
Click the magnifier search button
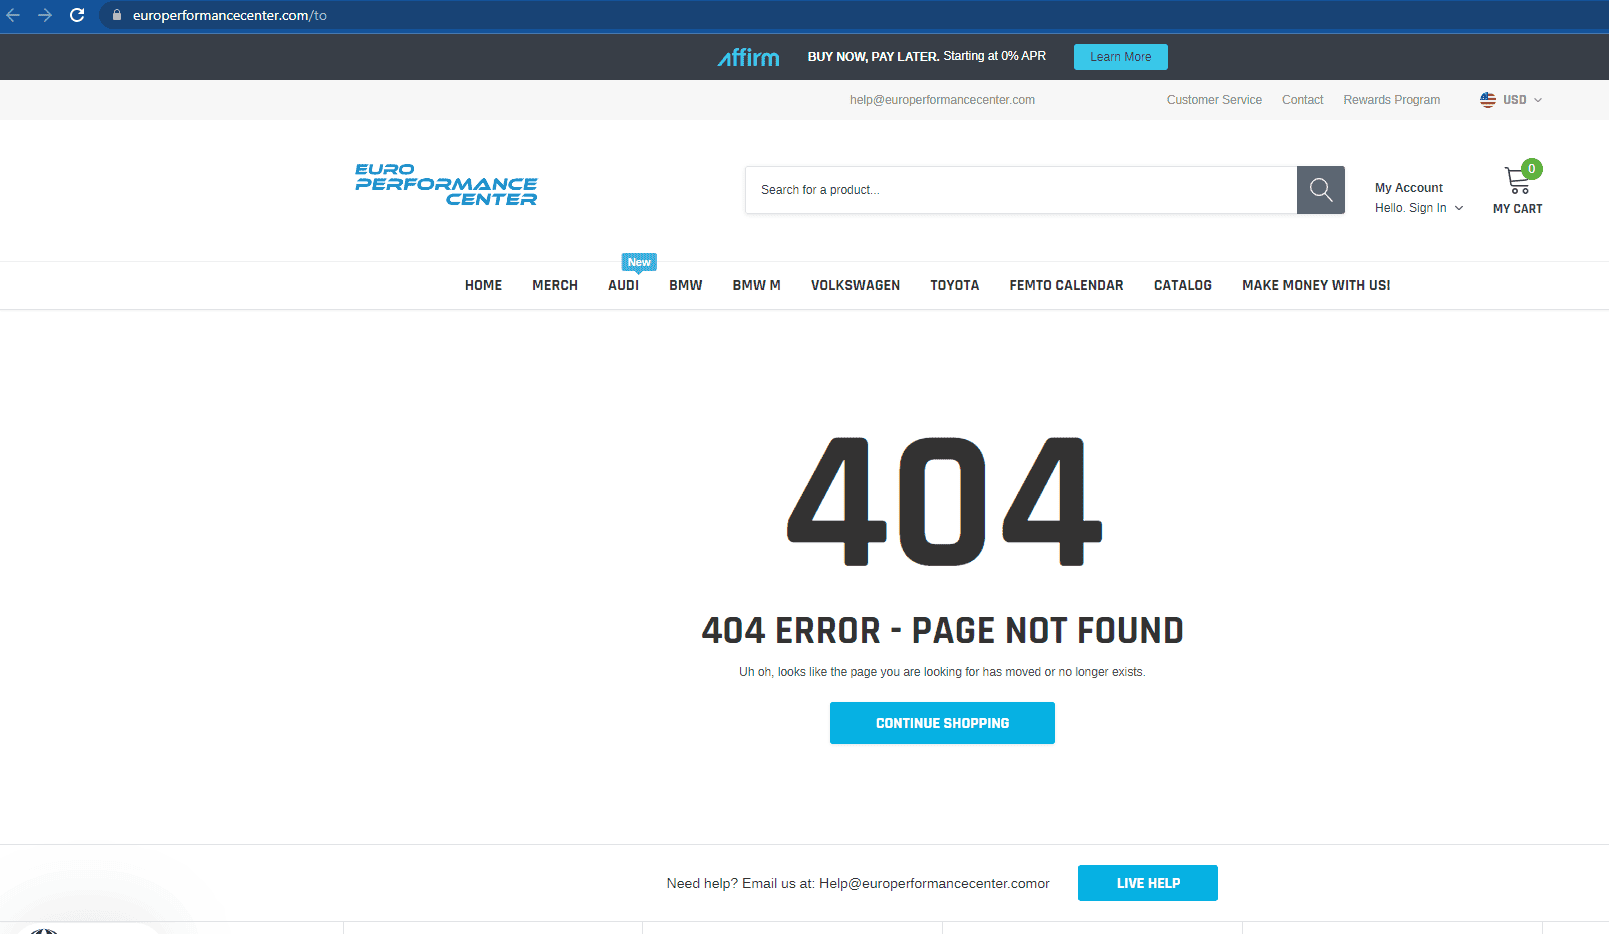1320,190
